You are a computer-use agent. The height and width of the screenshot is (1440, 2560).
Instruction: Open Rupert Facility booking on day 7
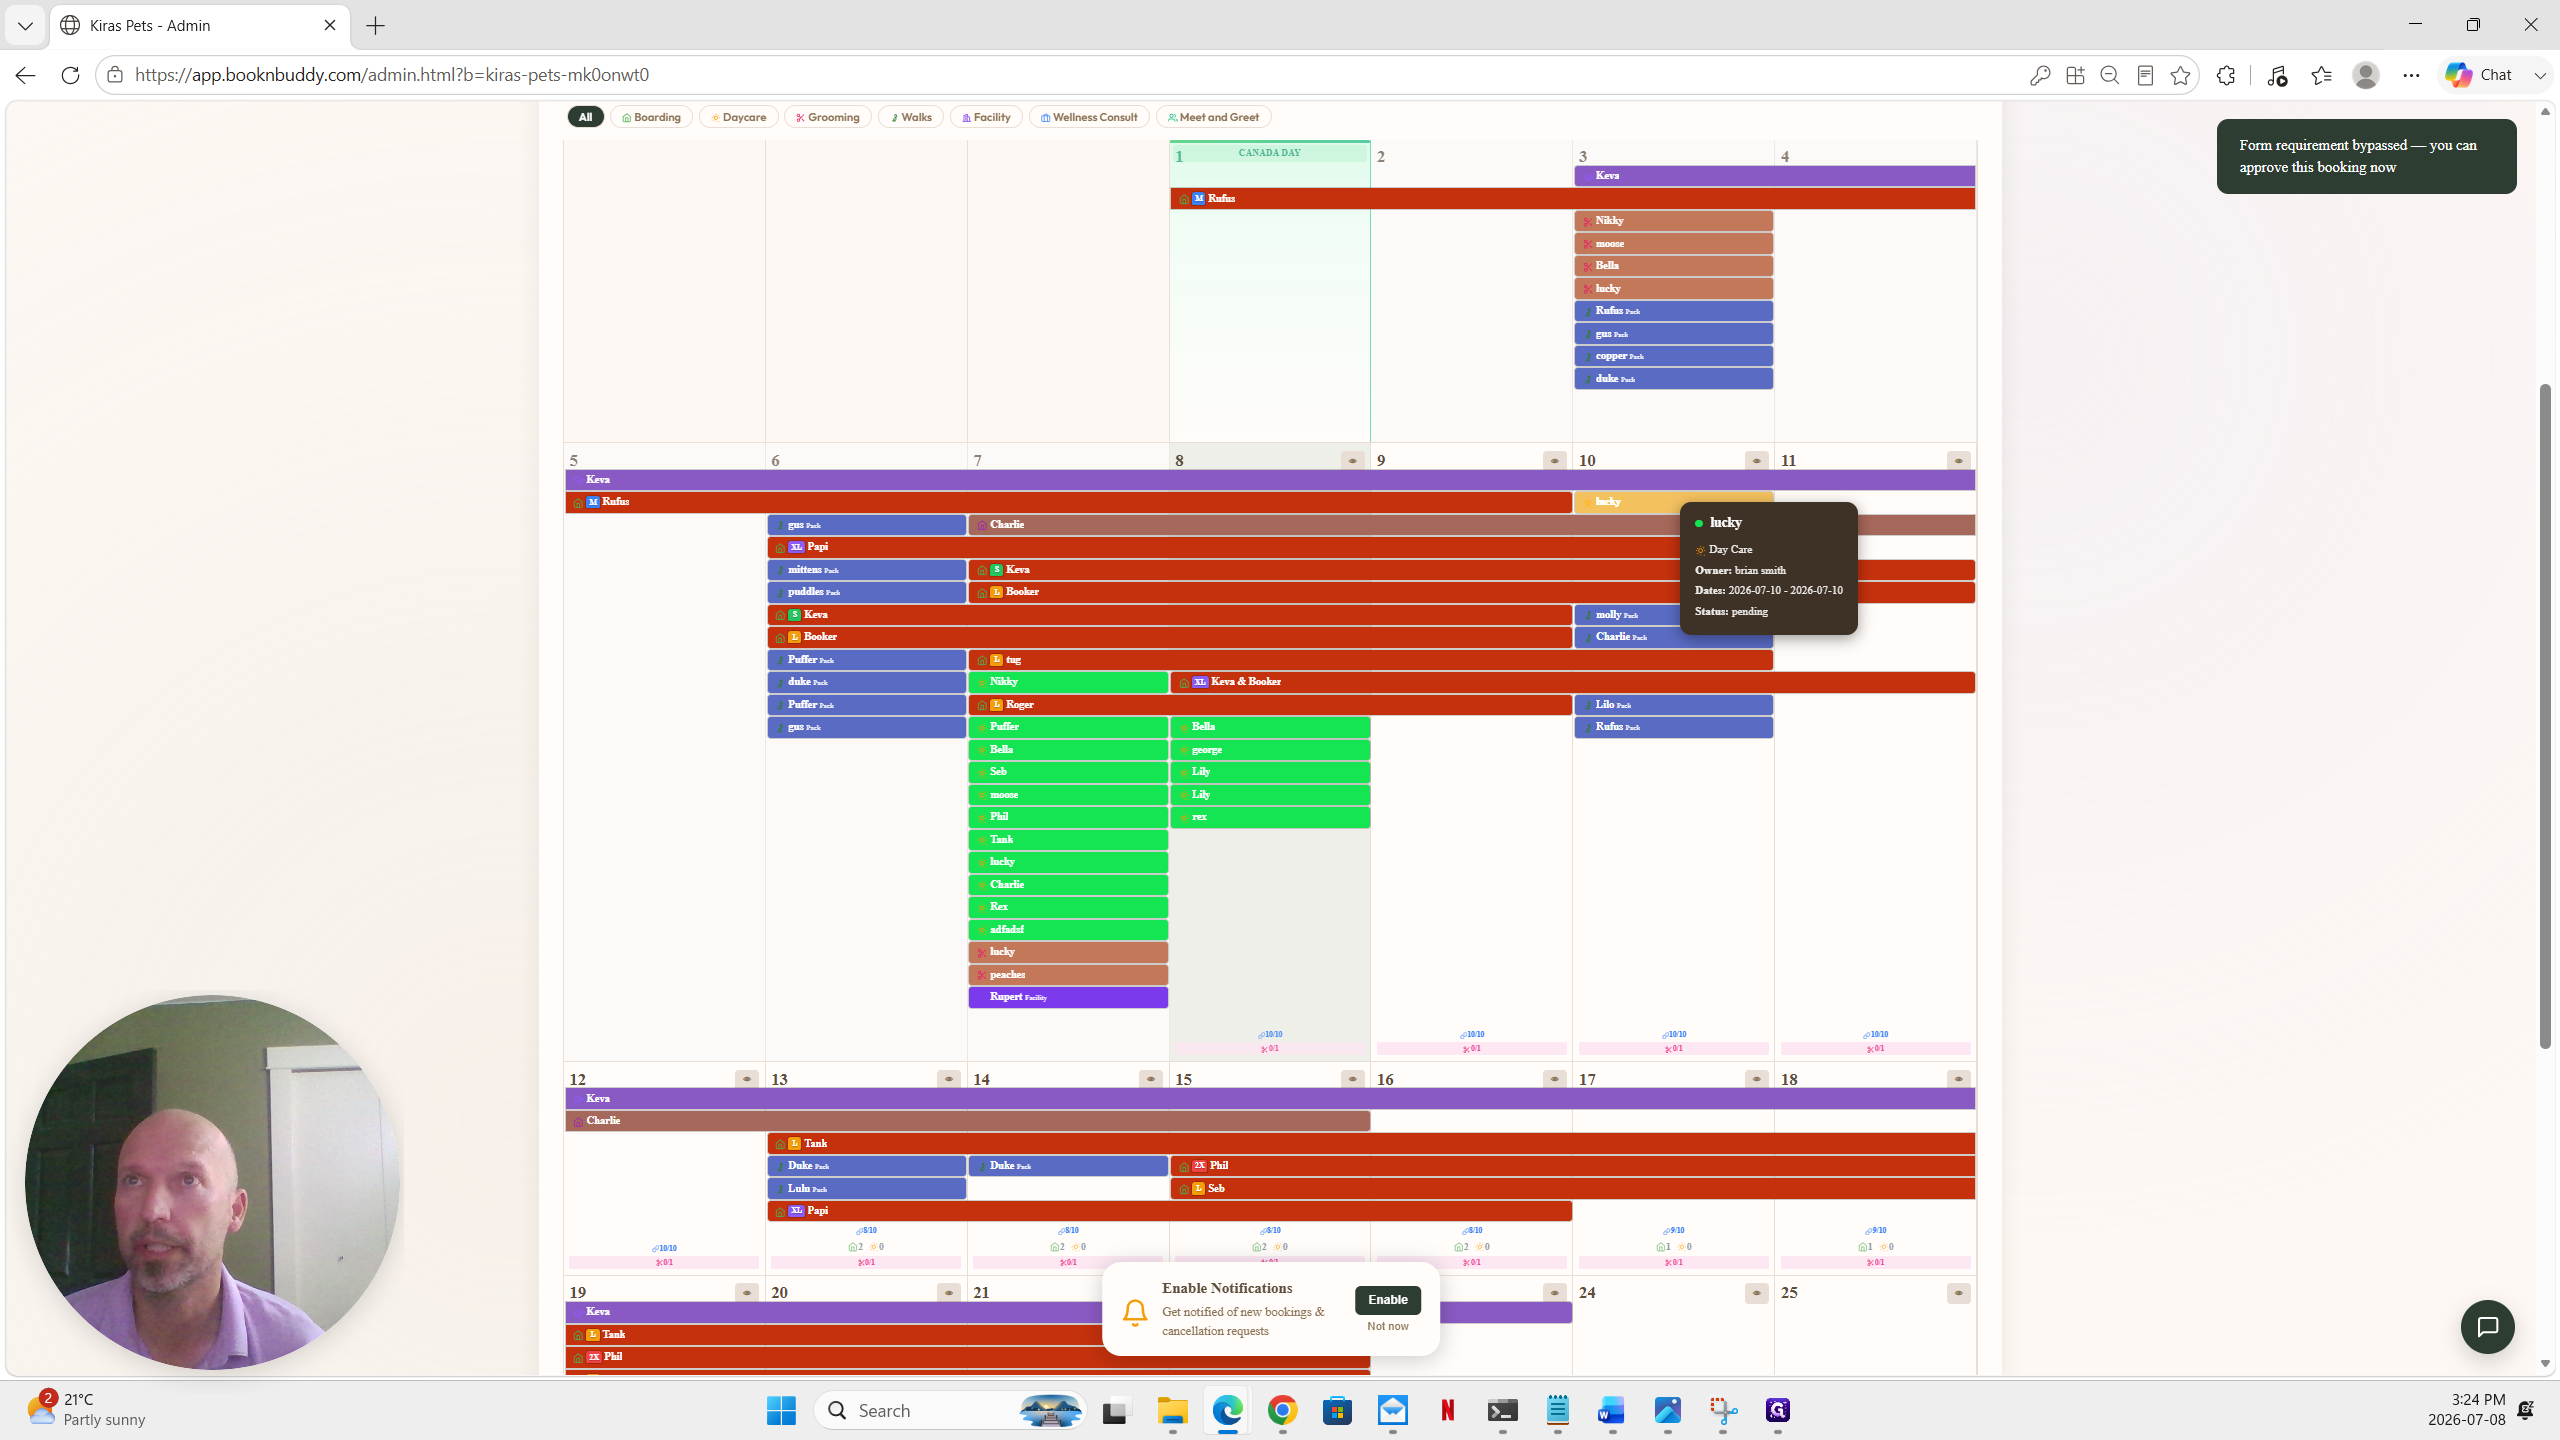point(1068,997)
